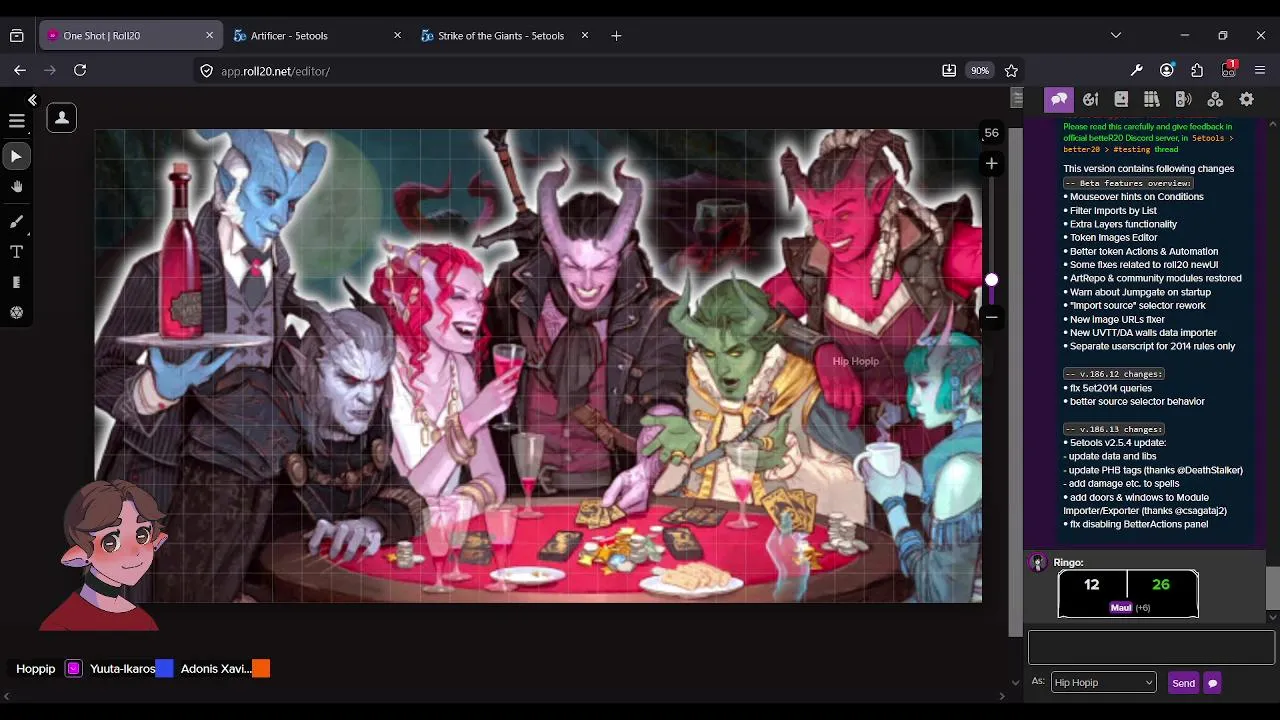
Task: Zoom out with the minus button
Action: (991, 317)
